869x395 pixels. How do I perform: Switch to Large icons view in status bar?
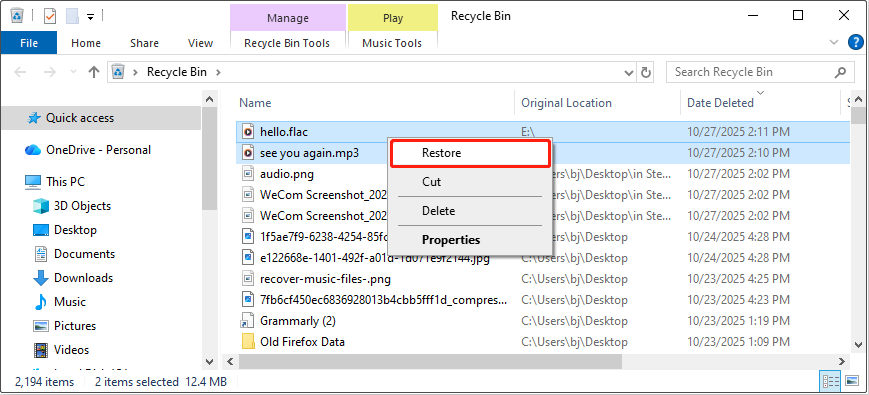[x=852, y=381]
